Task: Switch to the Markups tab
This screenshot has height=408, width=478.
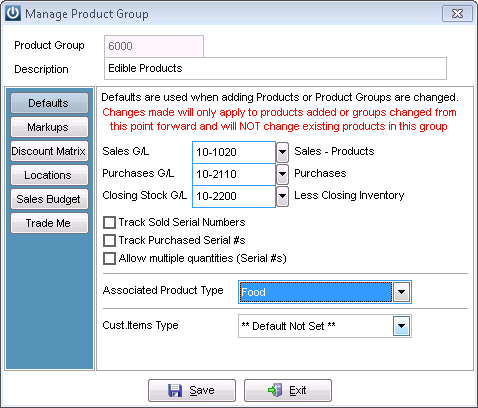Action: coord(49,127)
